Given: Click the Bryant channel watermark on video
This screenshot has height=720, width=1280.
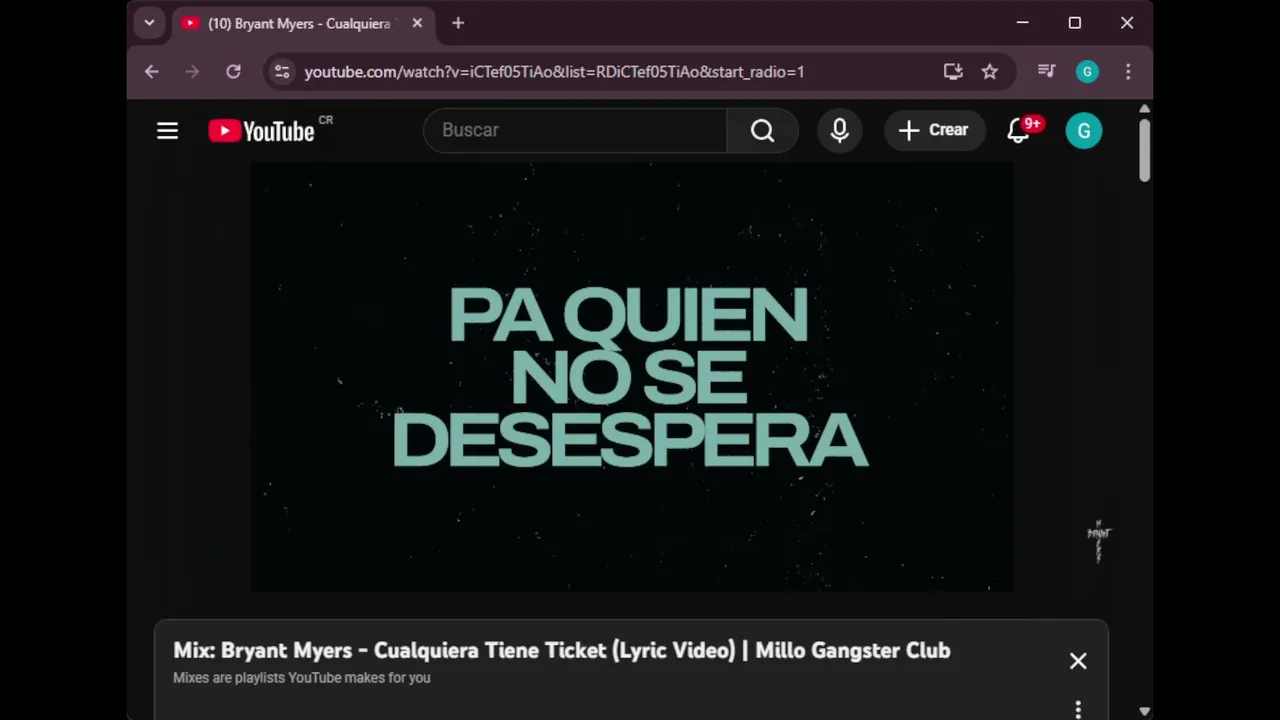Looking at the screenshot, I should 1099,541.
